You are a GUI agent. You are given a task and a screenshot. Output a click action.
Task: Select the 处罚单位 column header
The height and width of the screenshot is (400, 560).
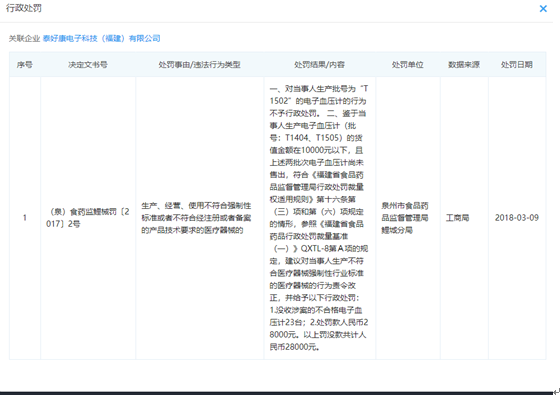point(408,65)
